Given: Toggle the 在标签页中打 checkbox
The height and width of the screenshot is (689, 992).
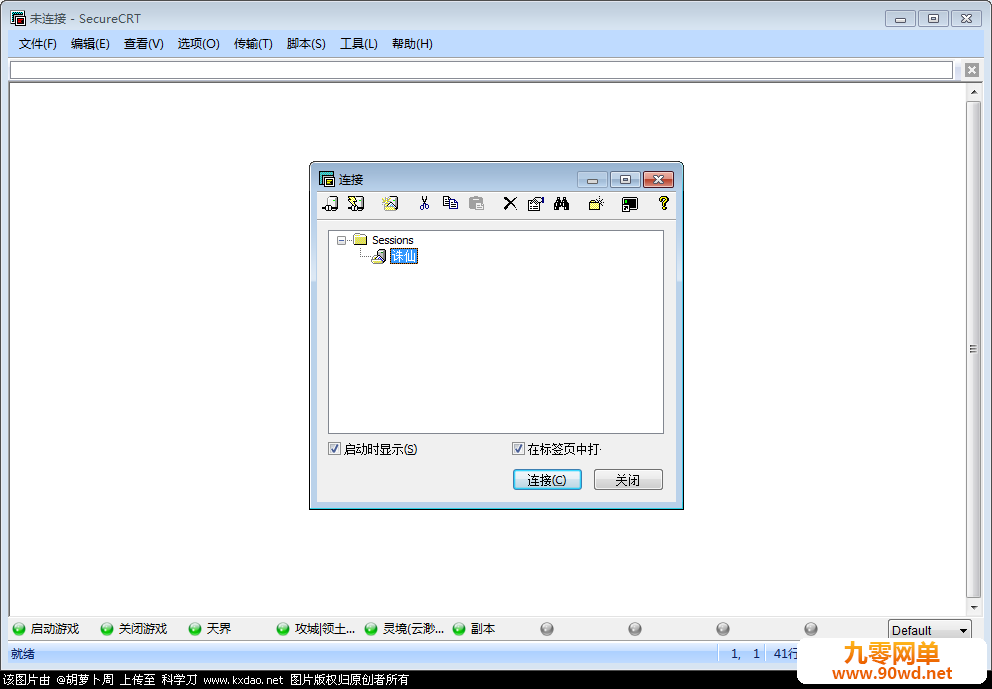Looking at the screenshot, I should tap(518, 449).
